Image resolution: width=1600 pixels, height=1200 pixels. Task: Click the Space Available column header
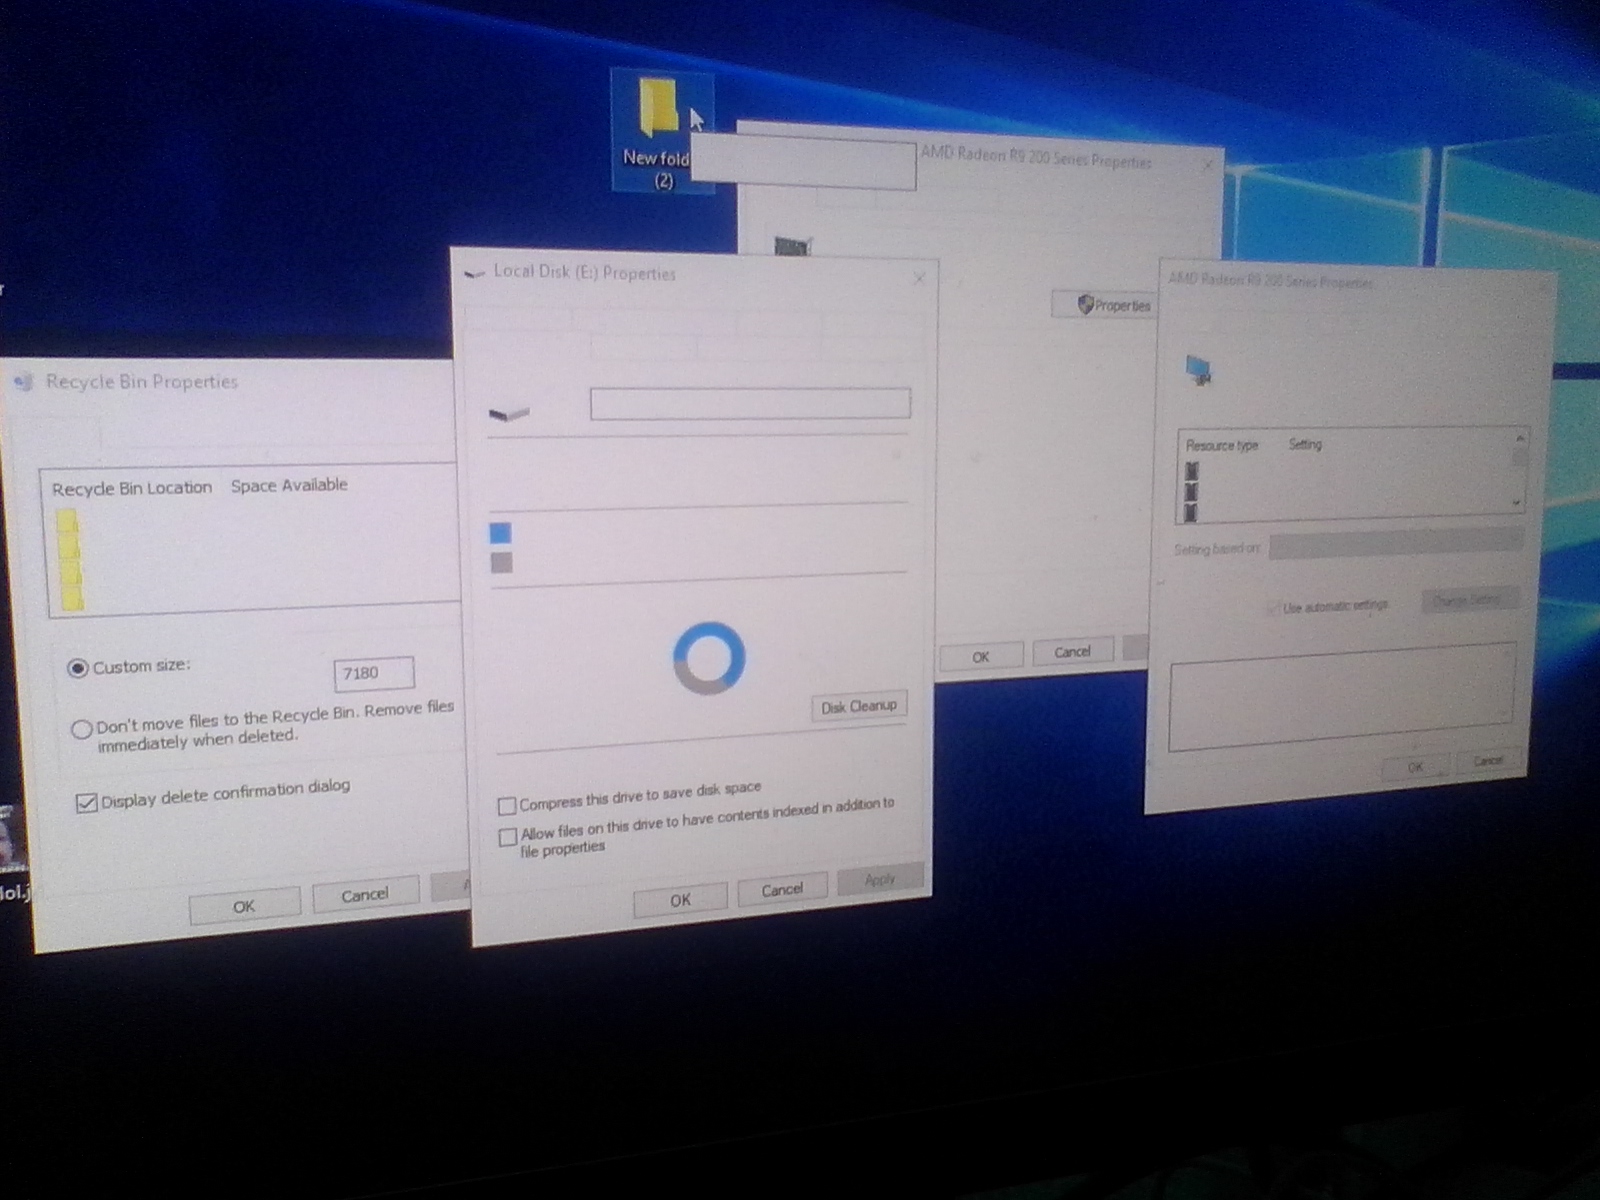pos(289,485)
